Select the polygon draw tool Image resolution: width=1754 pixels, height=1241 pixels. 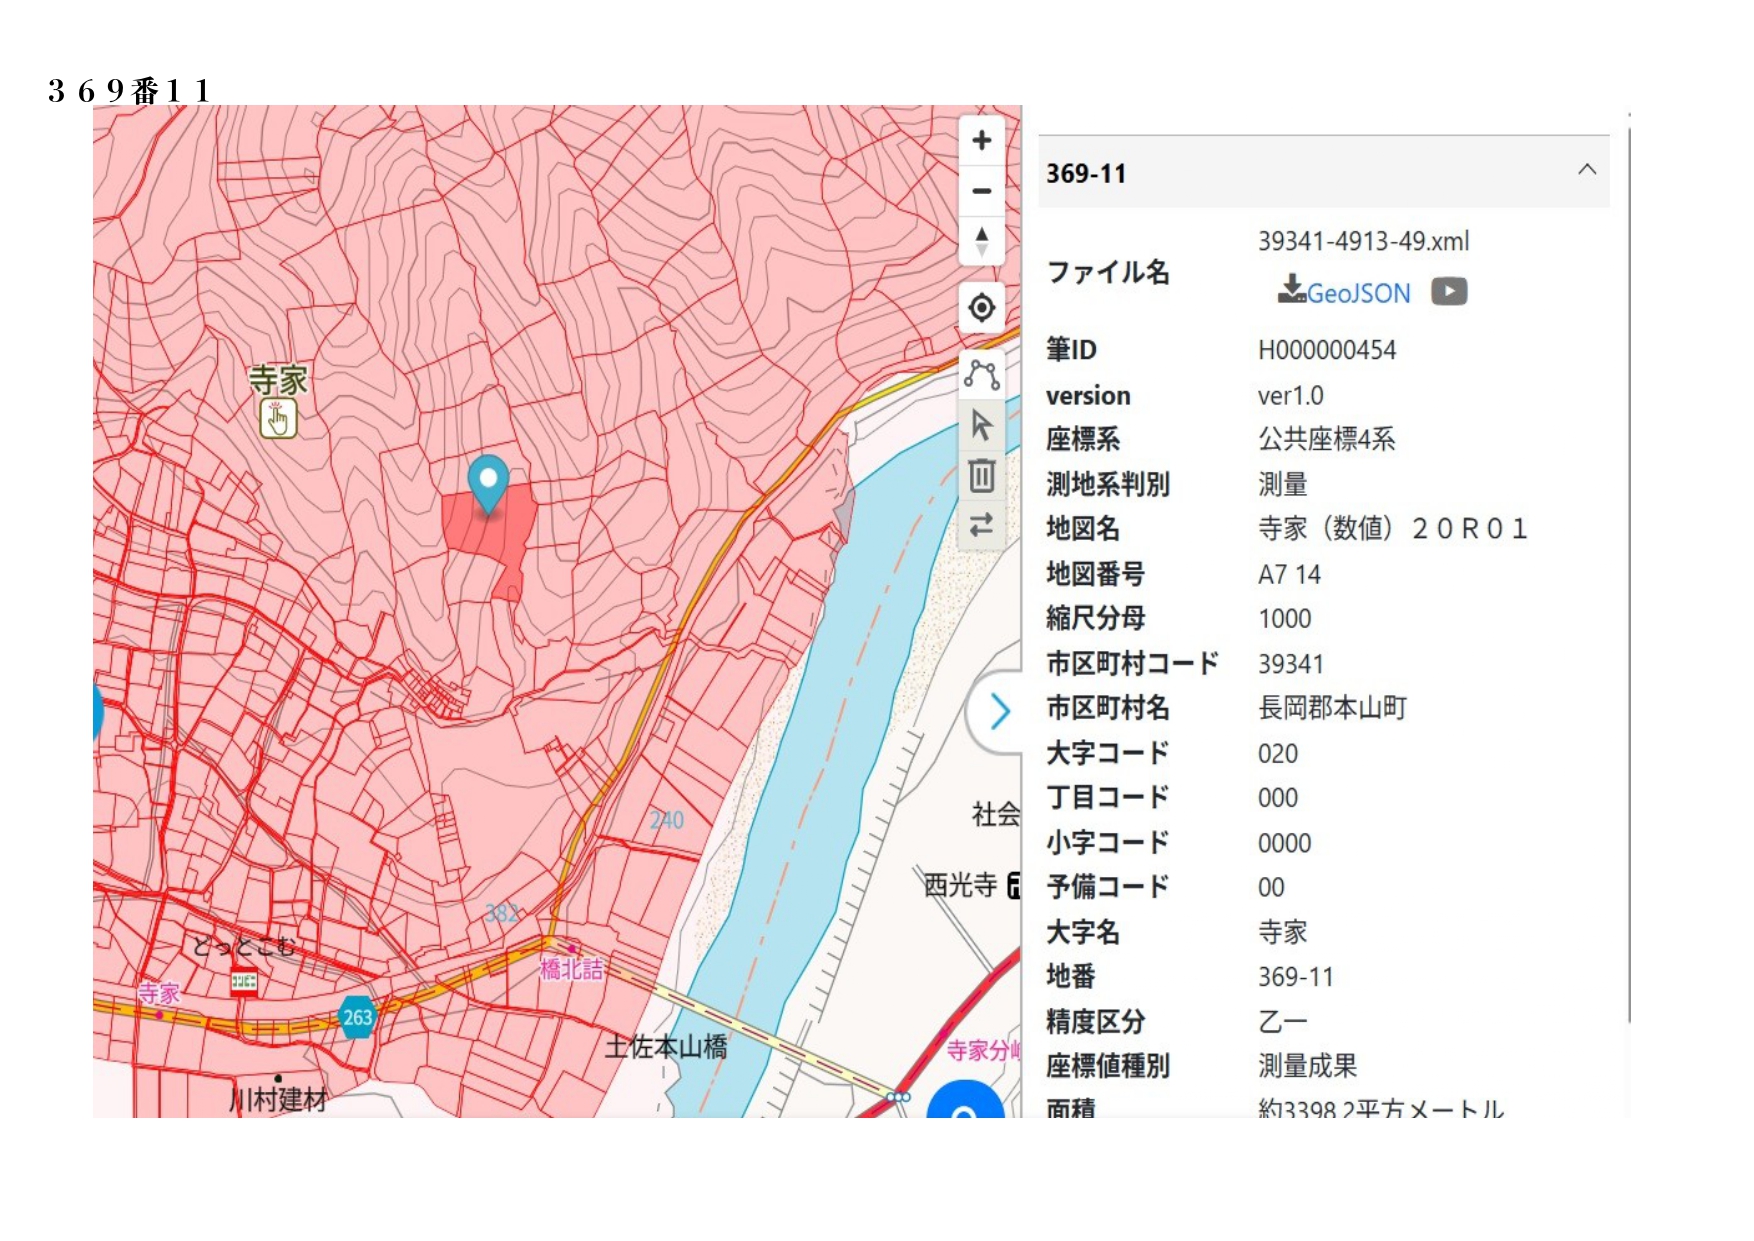(x=981, y=375)
